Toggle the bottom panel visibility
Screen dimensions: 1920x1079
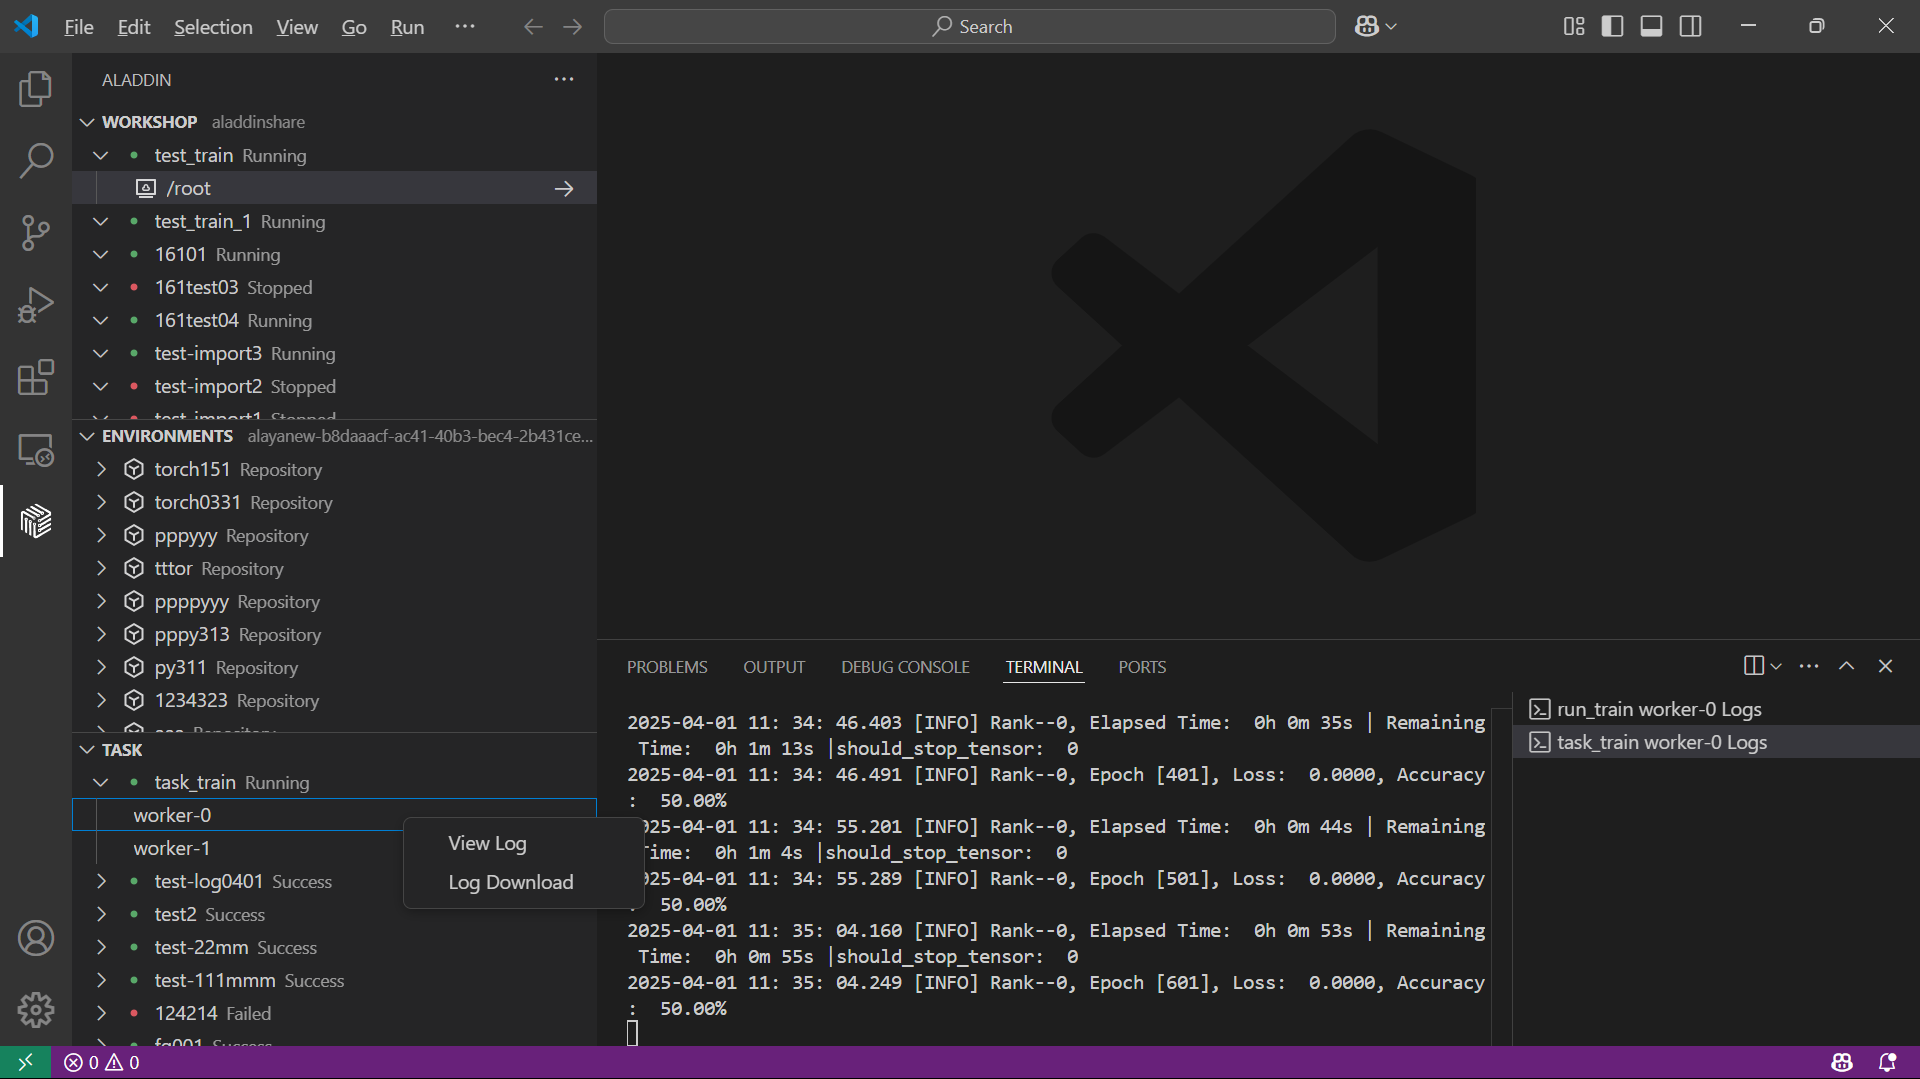click(1651, 27)
